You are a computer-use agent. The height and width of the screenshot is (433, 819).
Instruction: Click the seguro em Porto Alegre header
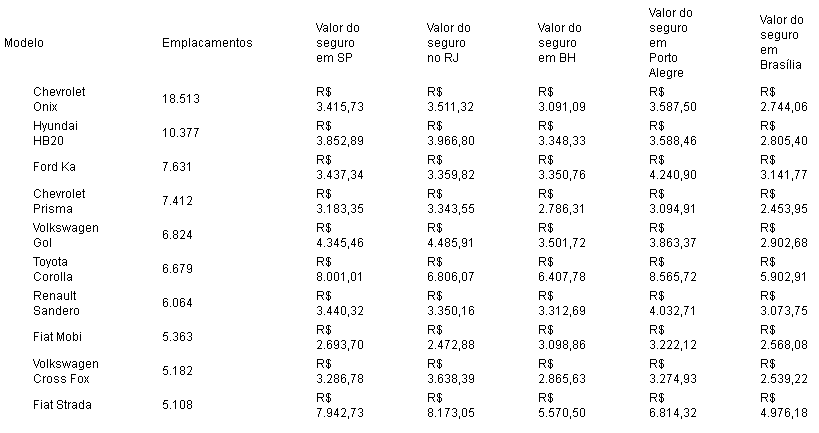[x=670, y=43]
